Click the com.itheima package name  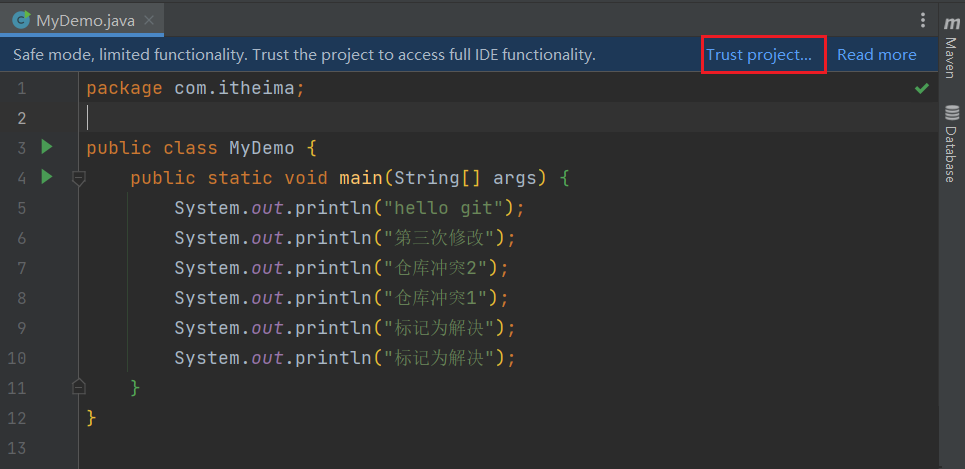(x=234, y=88)
